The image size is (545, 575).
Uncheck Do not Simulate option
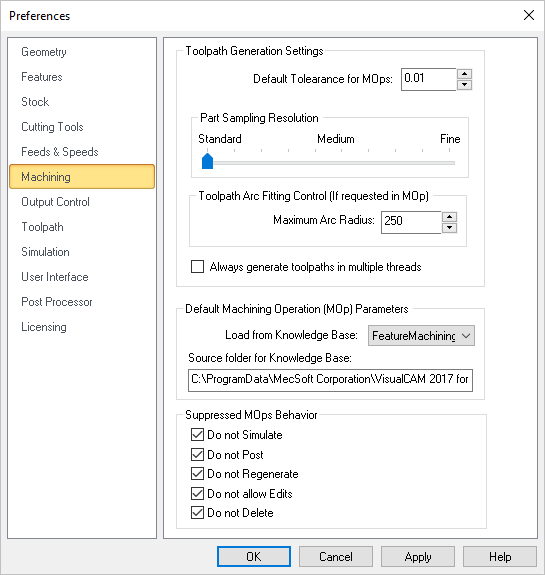point(197,435)
